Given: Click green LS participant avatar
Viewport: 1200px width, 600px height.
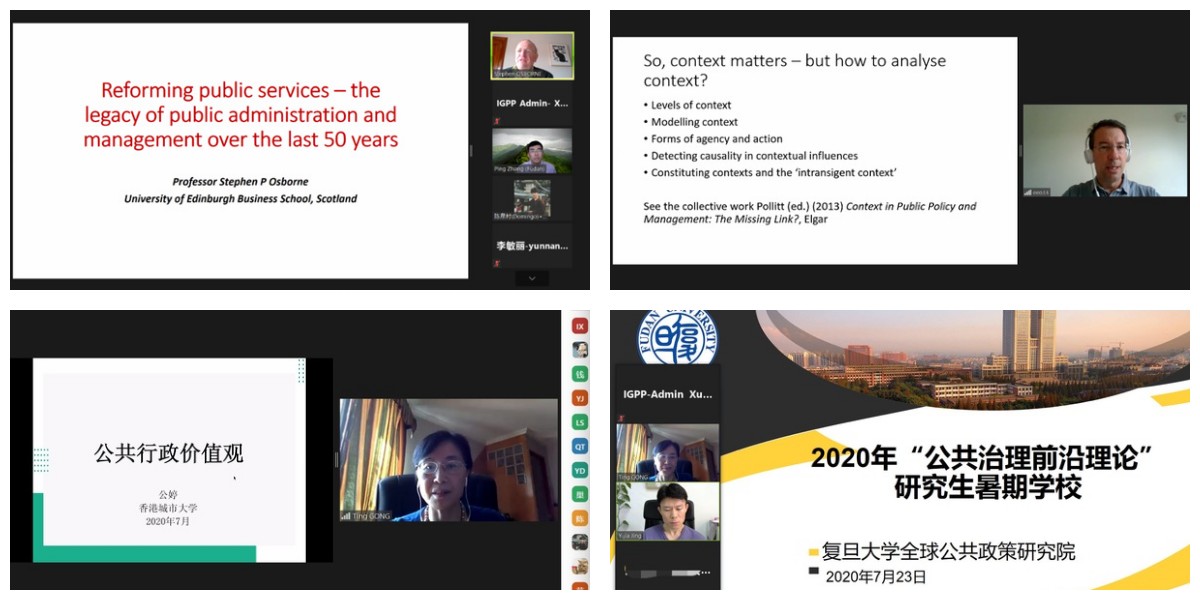Looking at the screenshot, I should pos(579,422).
